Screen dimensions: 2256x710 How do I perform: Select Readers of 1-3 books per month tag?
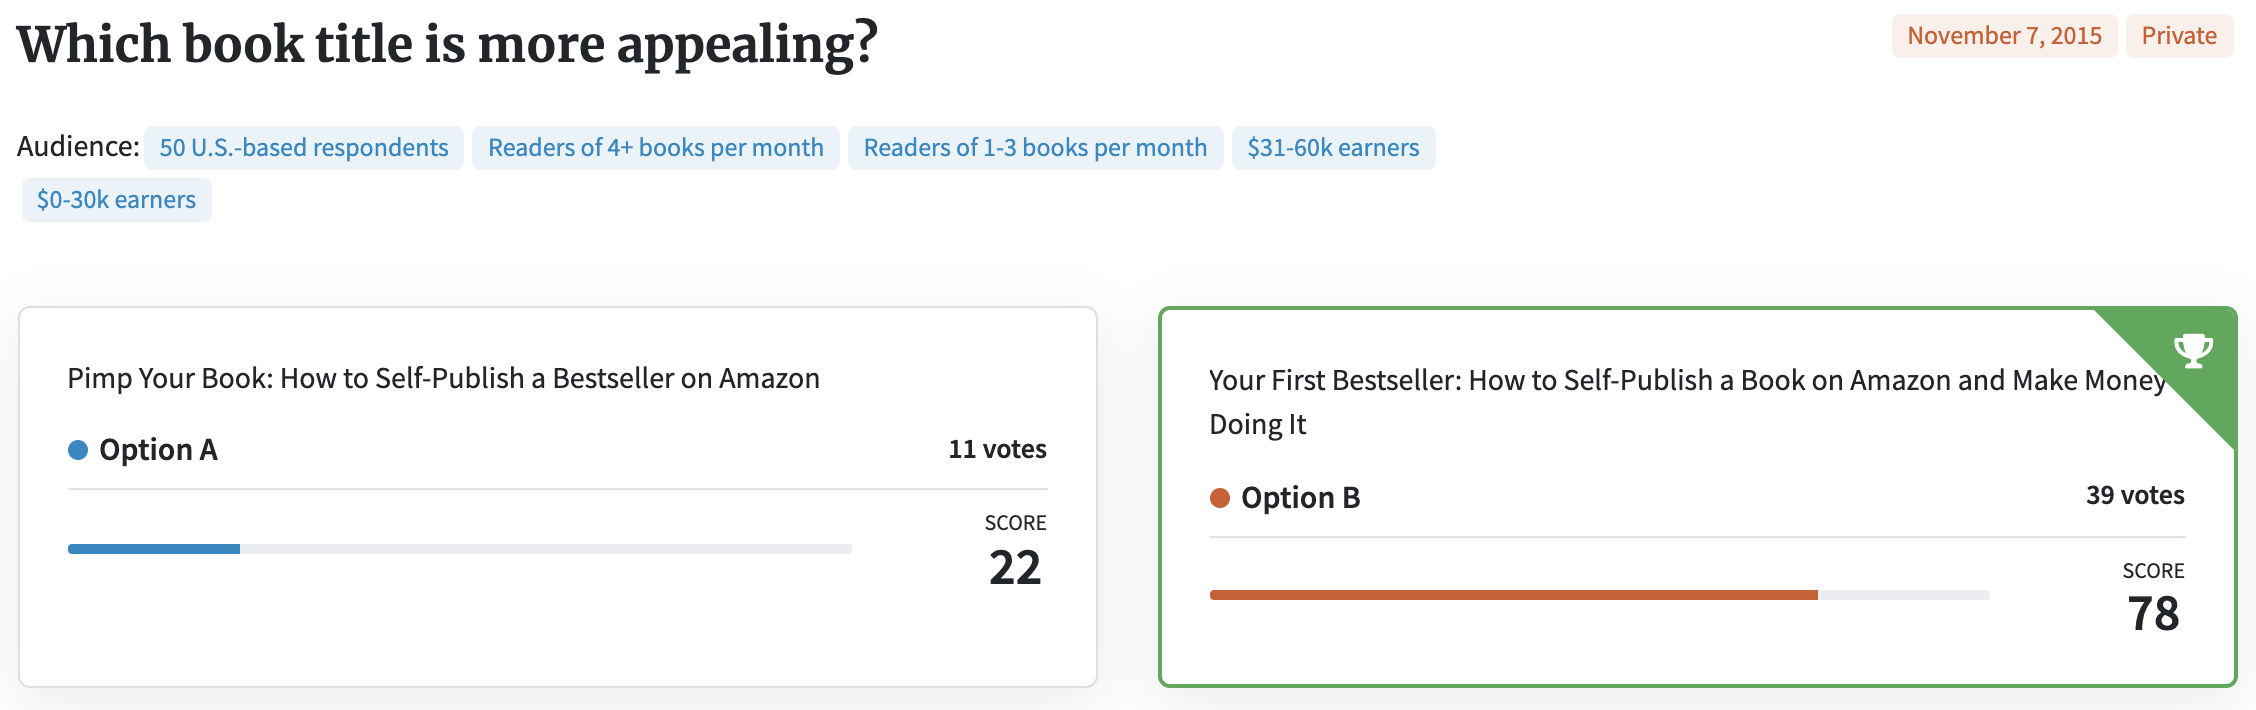point(1035,148)
